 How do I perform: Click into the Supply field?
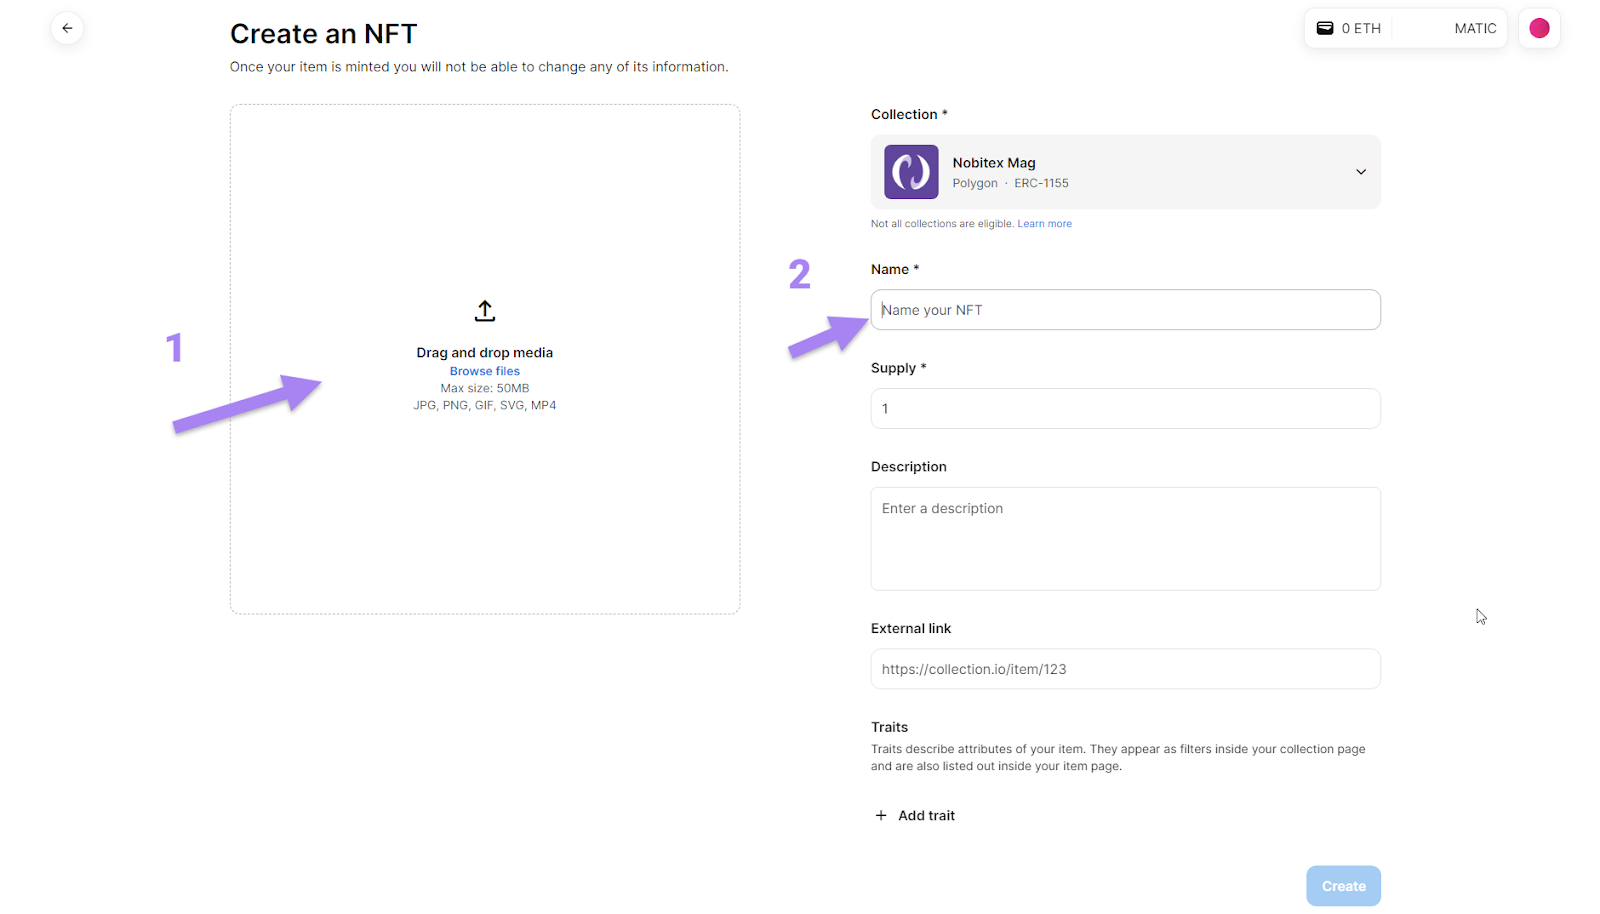1125,409
